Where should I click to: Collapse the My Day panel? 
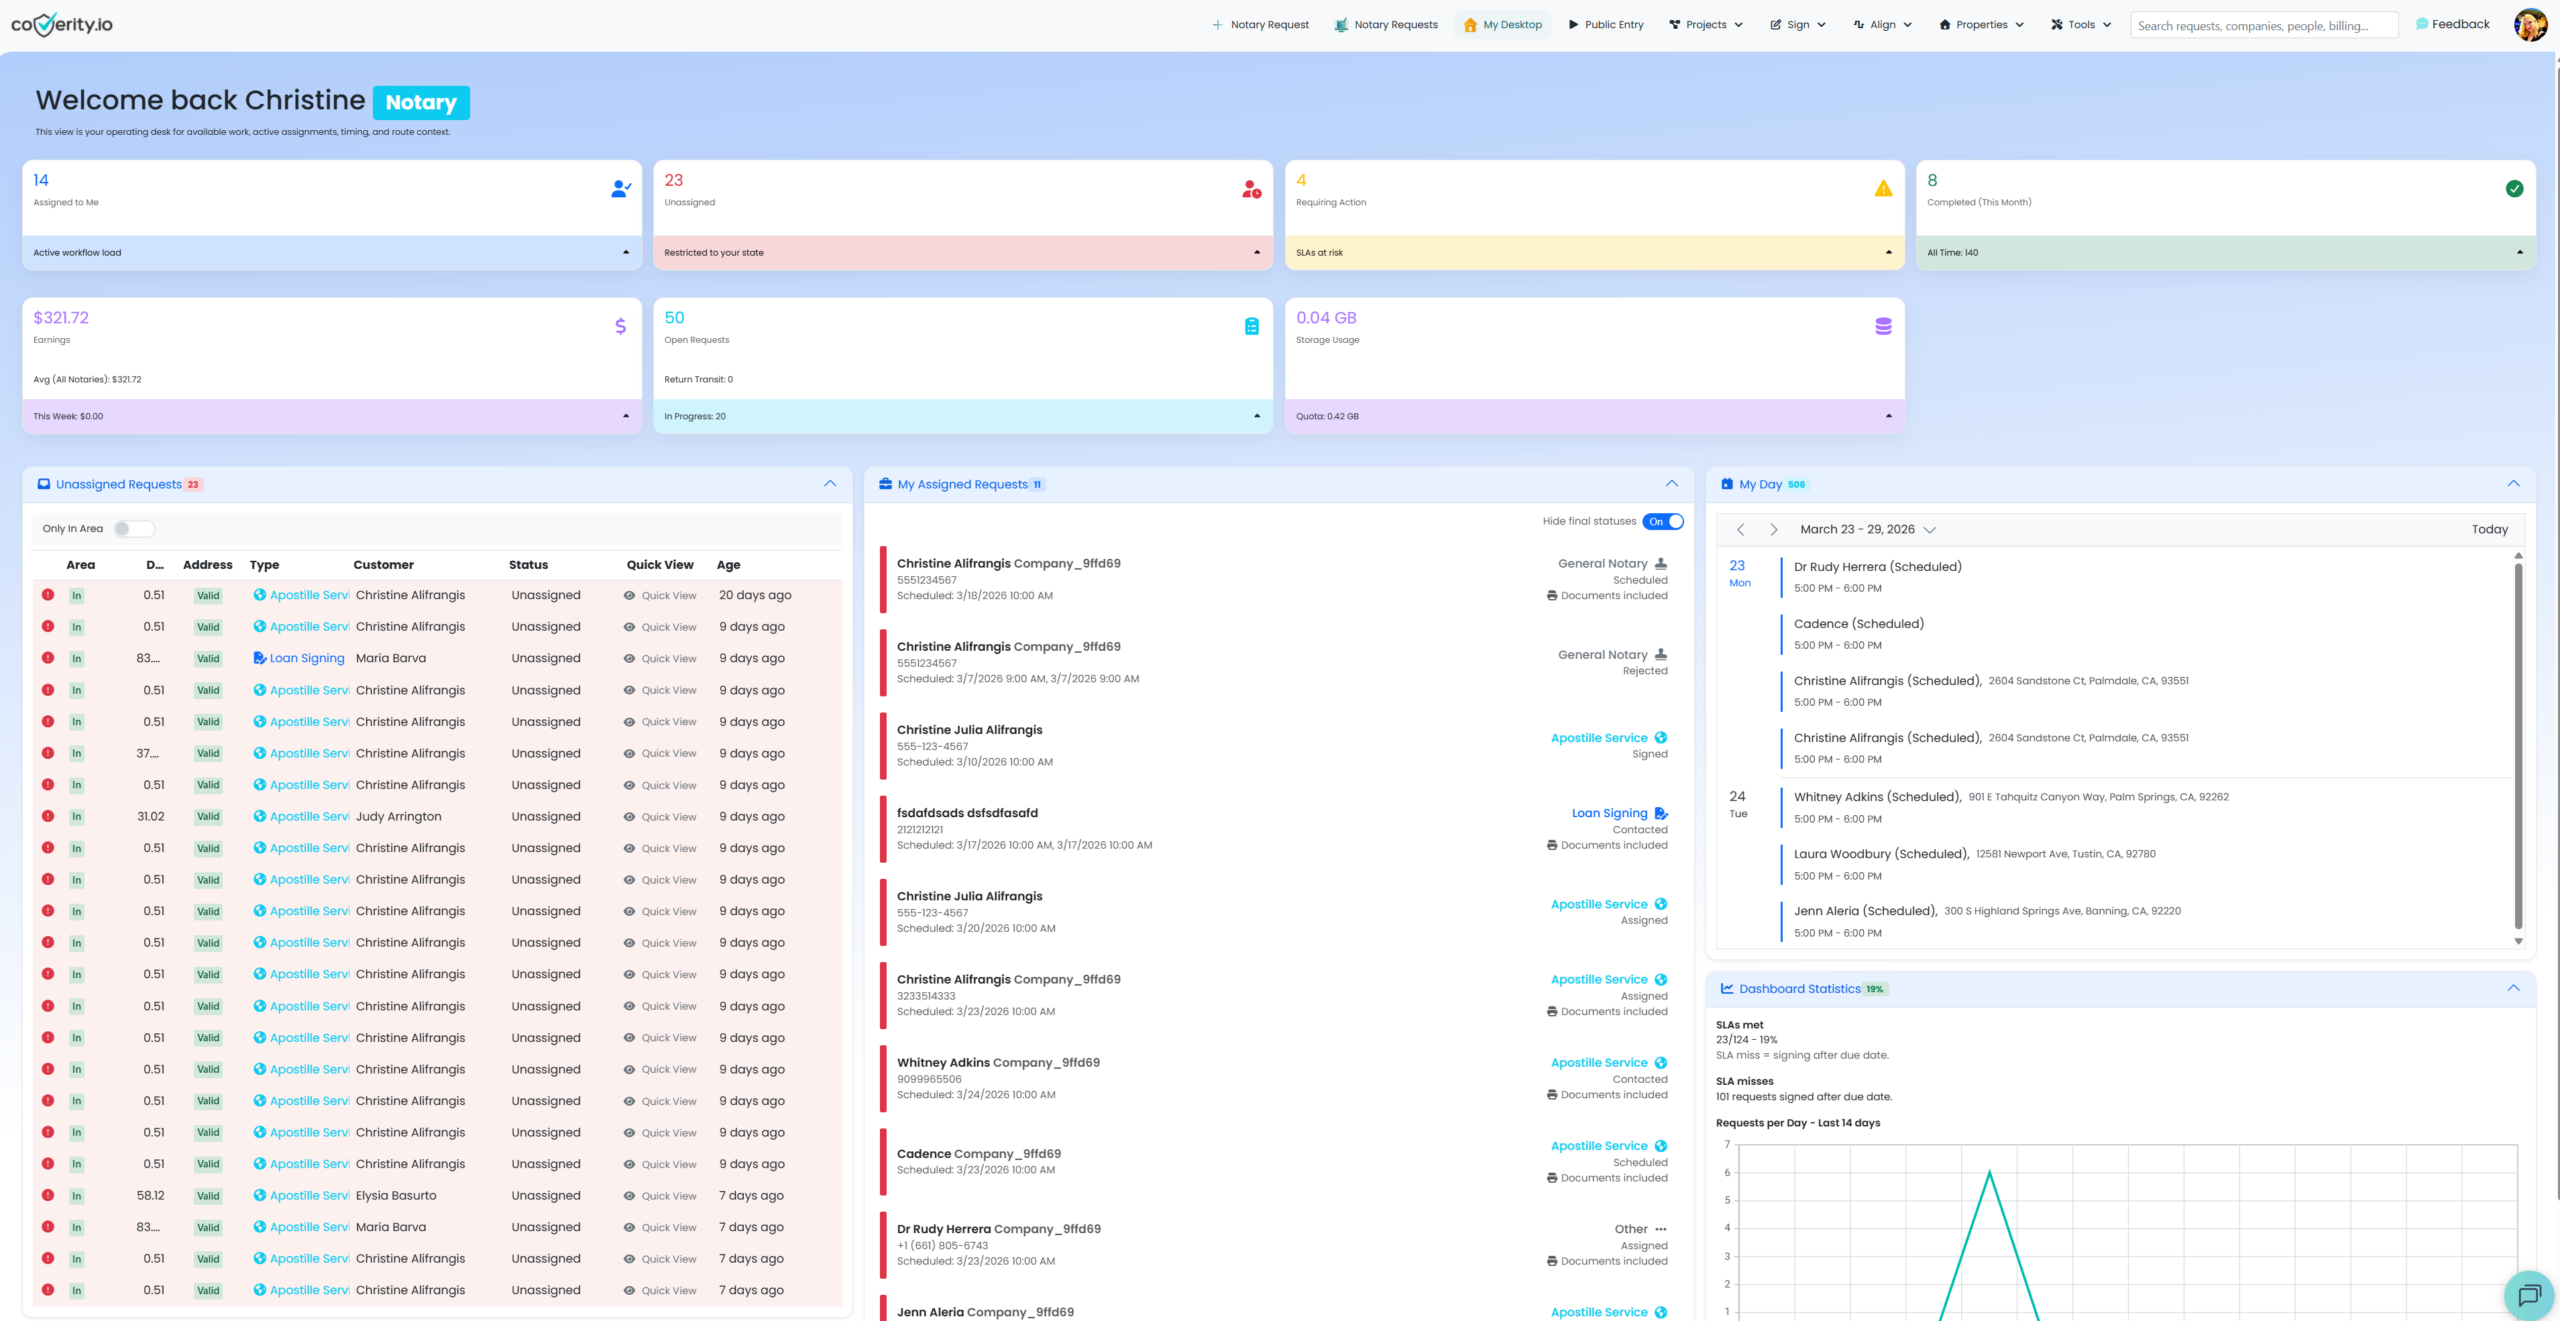pos(2513,483)
